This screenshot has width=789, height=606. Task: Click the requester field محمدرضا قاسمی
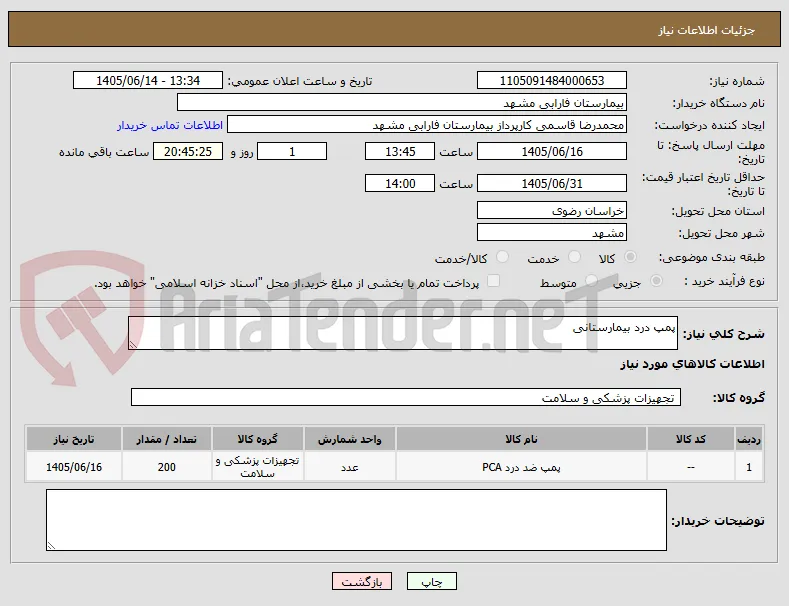(427, 125)
